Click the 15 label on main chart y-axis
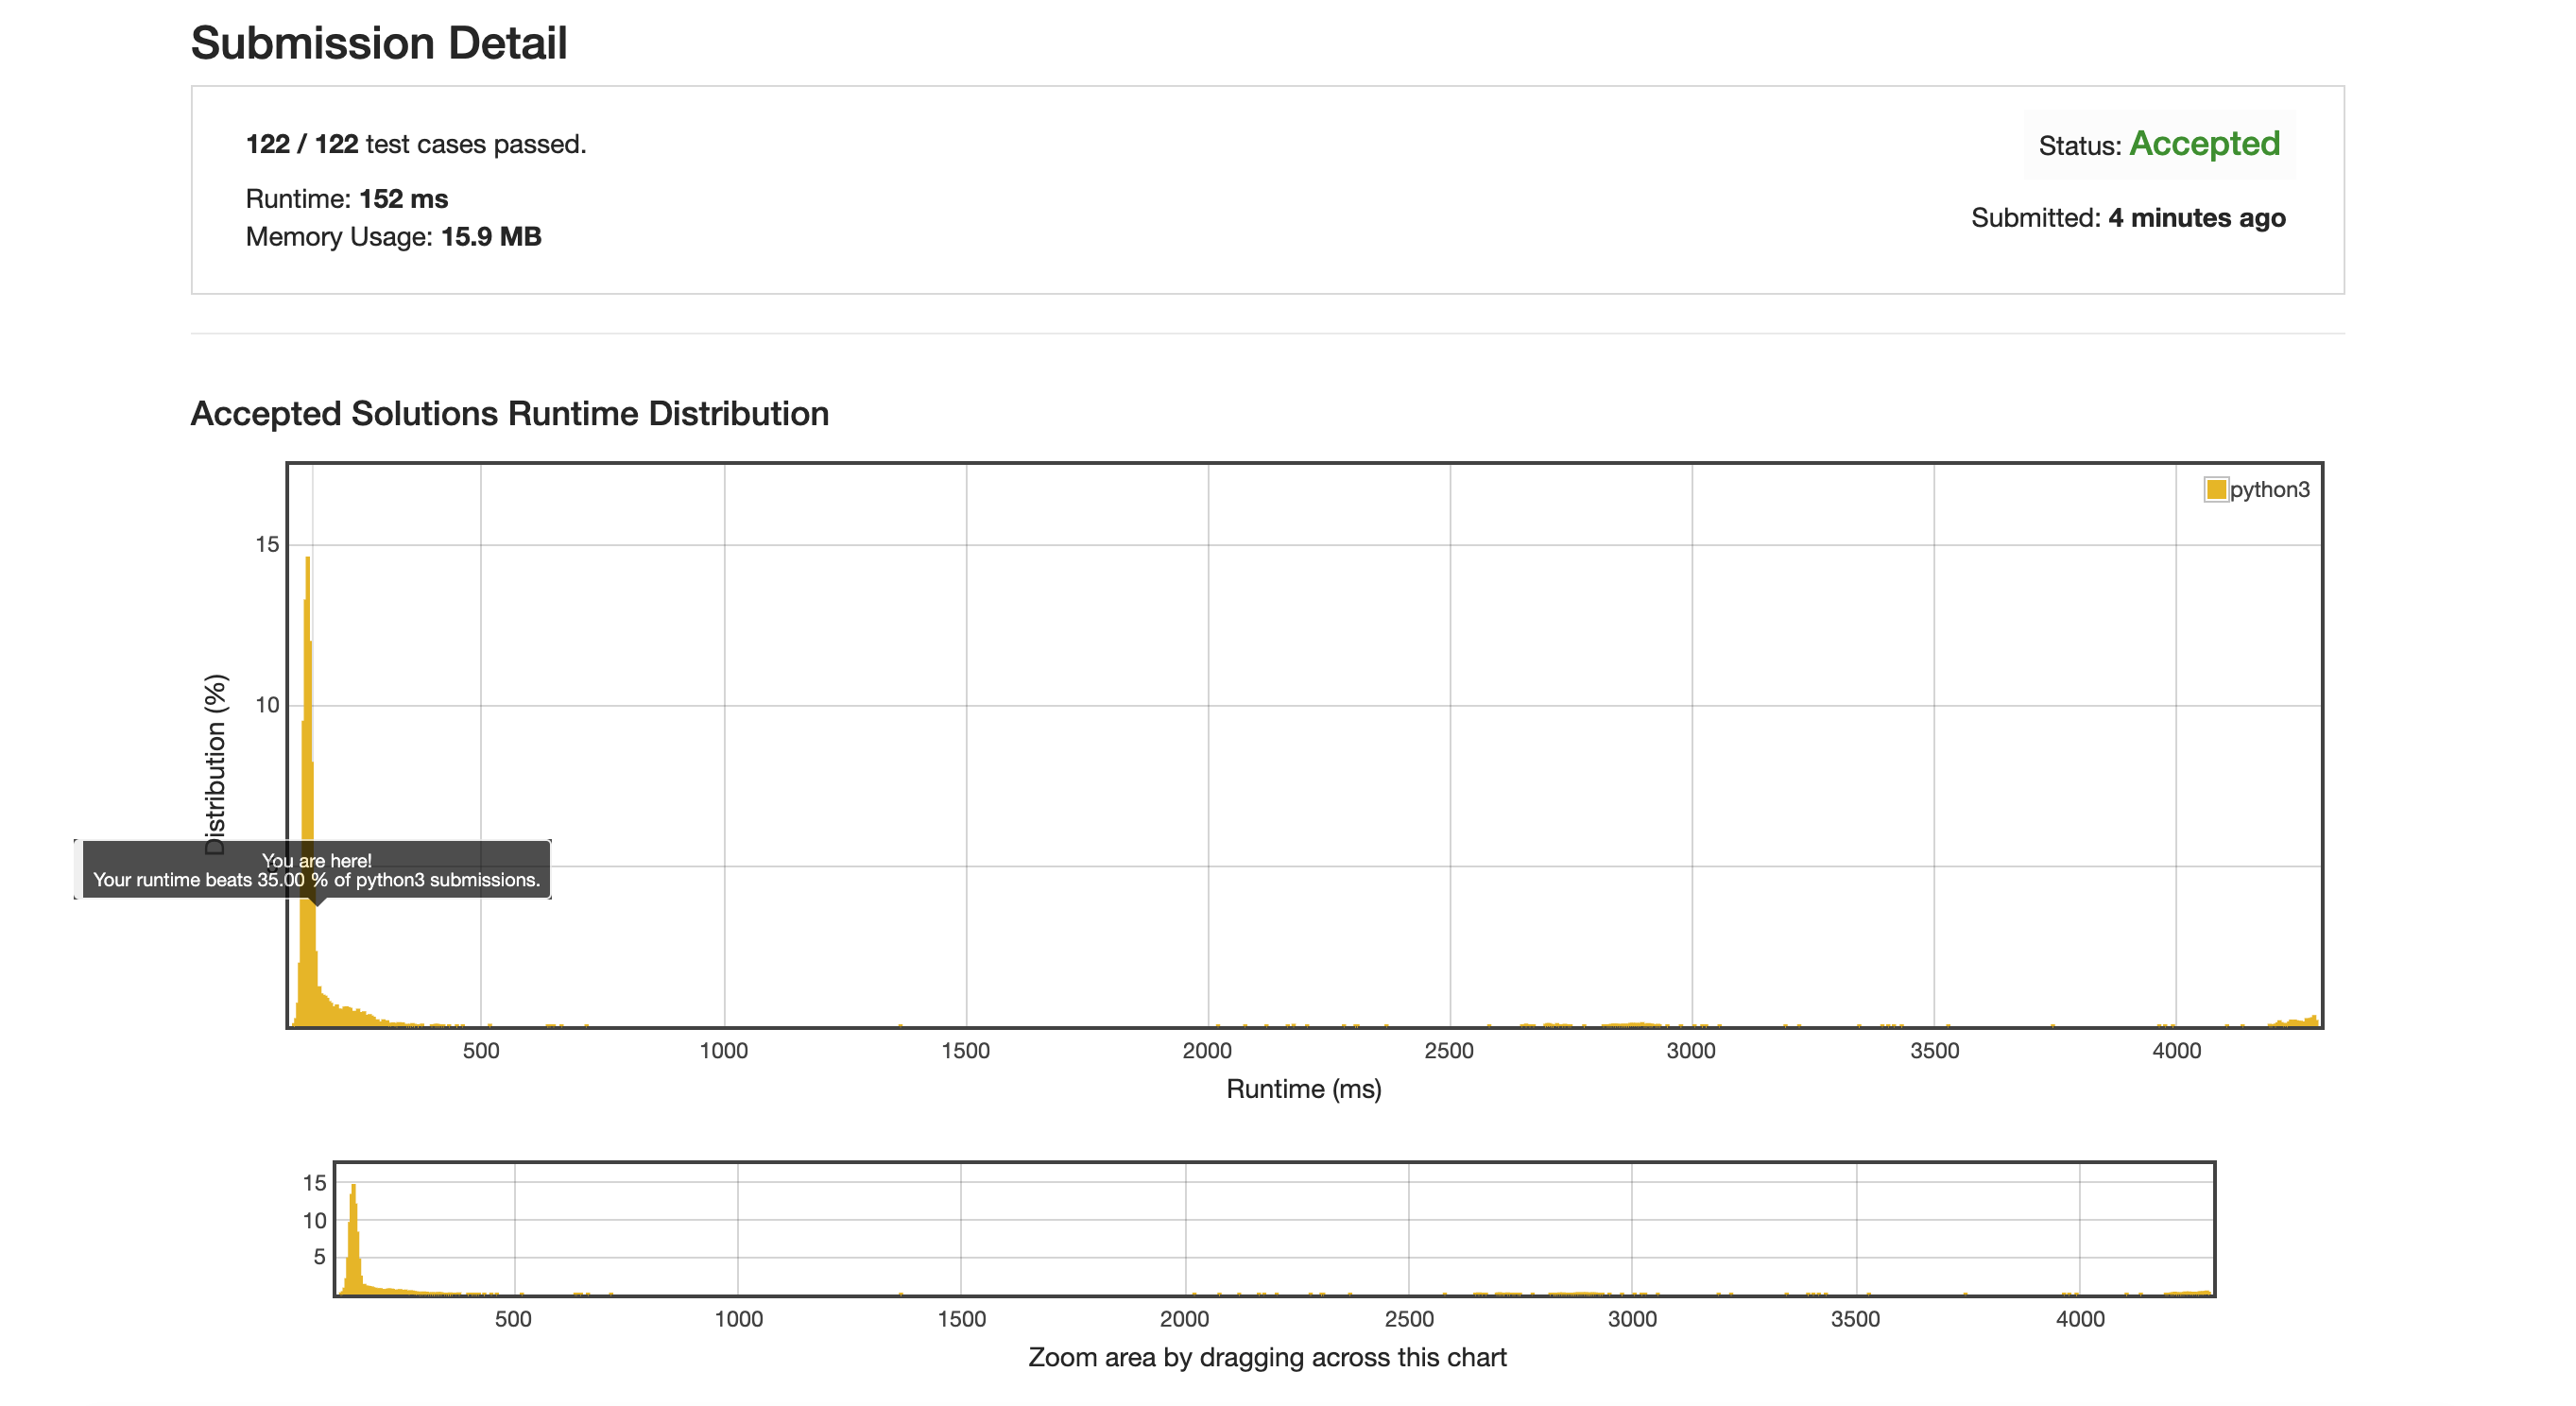 pyautogui.click(x=267, y=544)
